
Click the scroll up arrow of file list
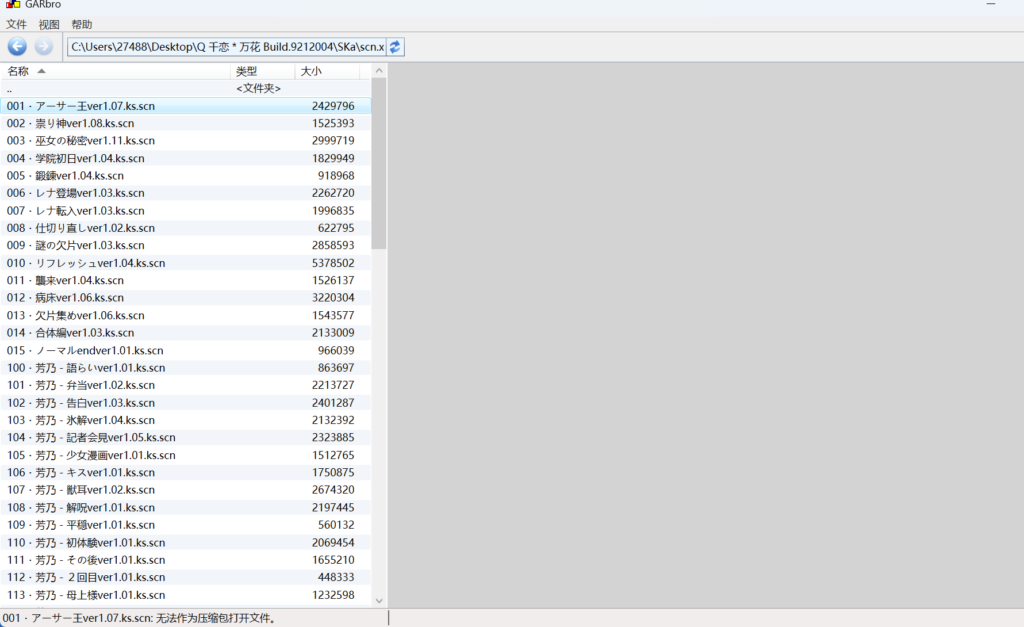point(379,71)
